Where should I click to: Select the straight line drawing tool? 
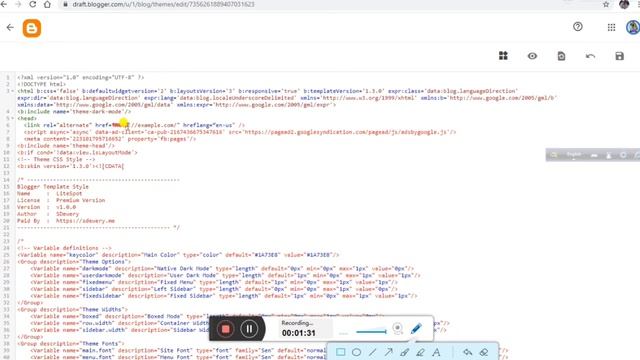coord(373,352)
